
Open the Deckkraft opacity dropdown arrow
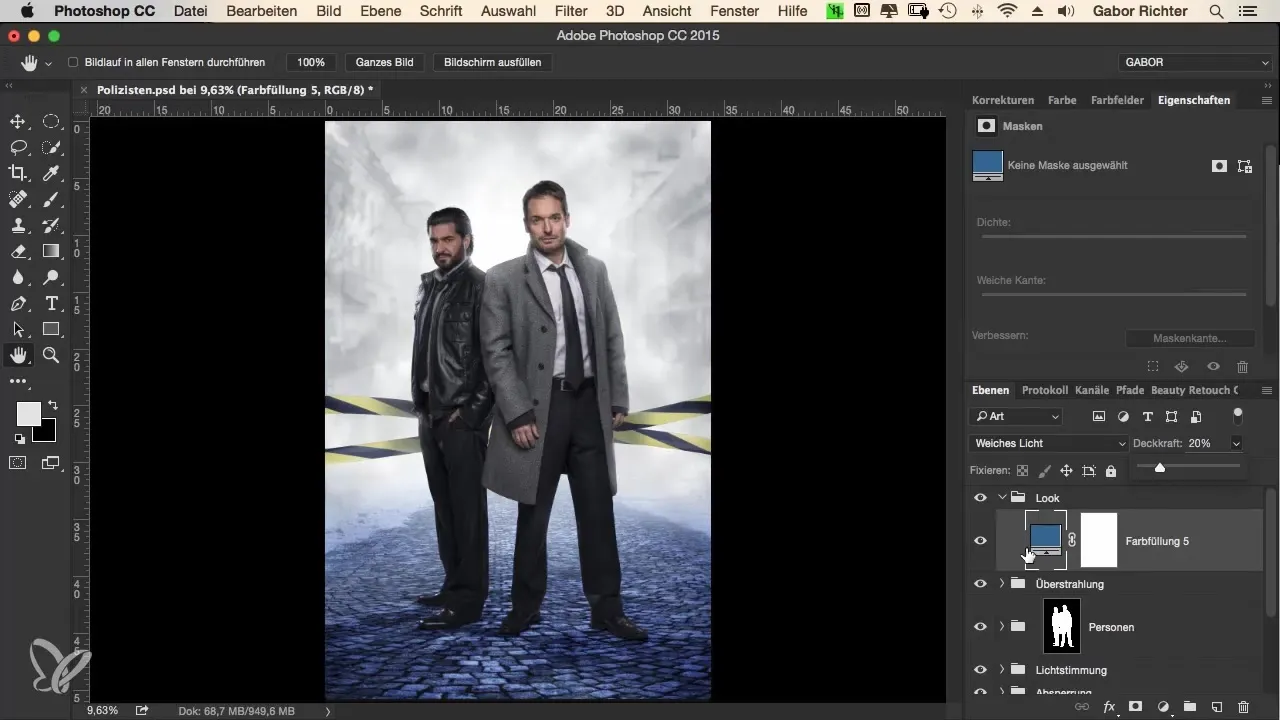(1237, 443)
